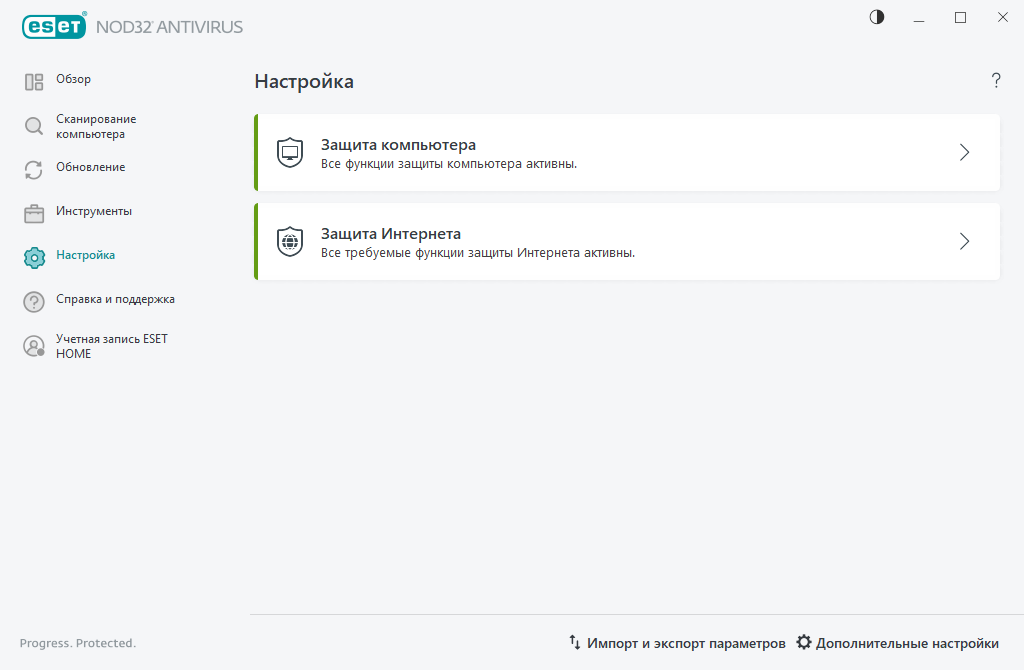Click the monitor shield icon for Защита компьютера
The height and width of the screenshot is (670, 1024).
coord(289,152)
